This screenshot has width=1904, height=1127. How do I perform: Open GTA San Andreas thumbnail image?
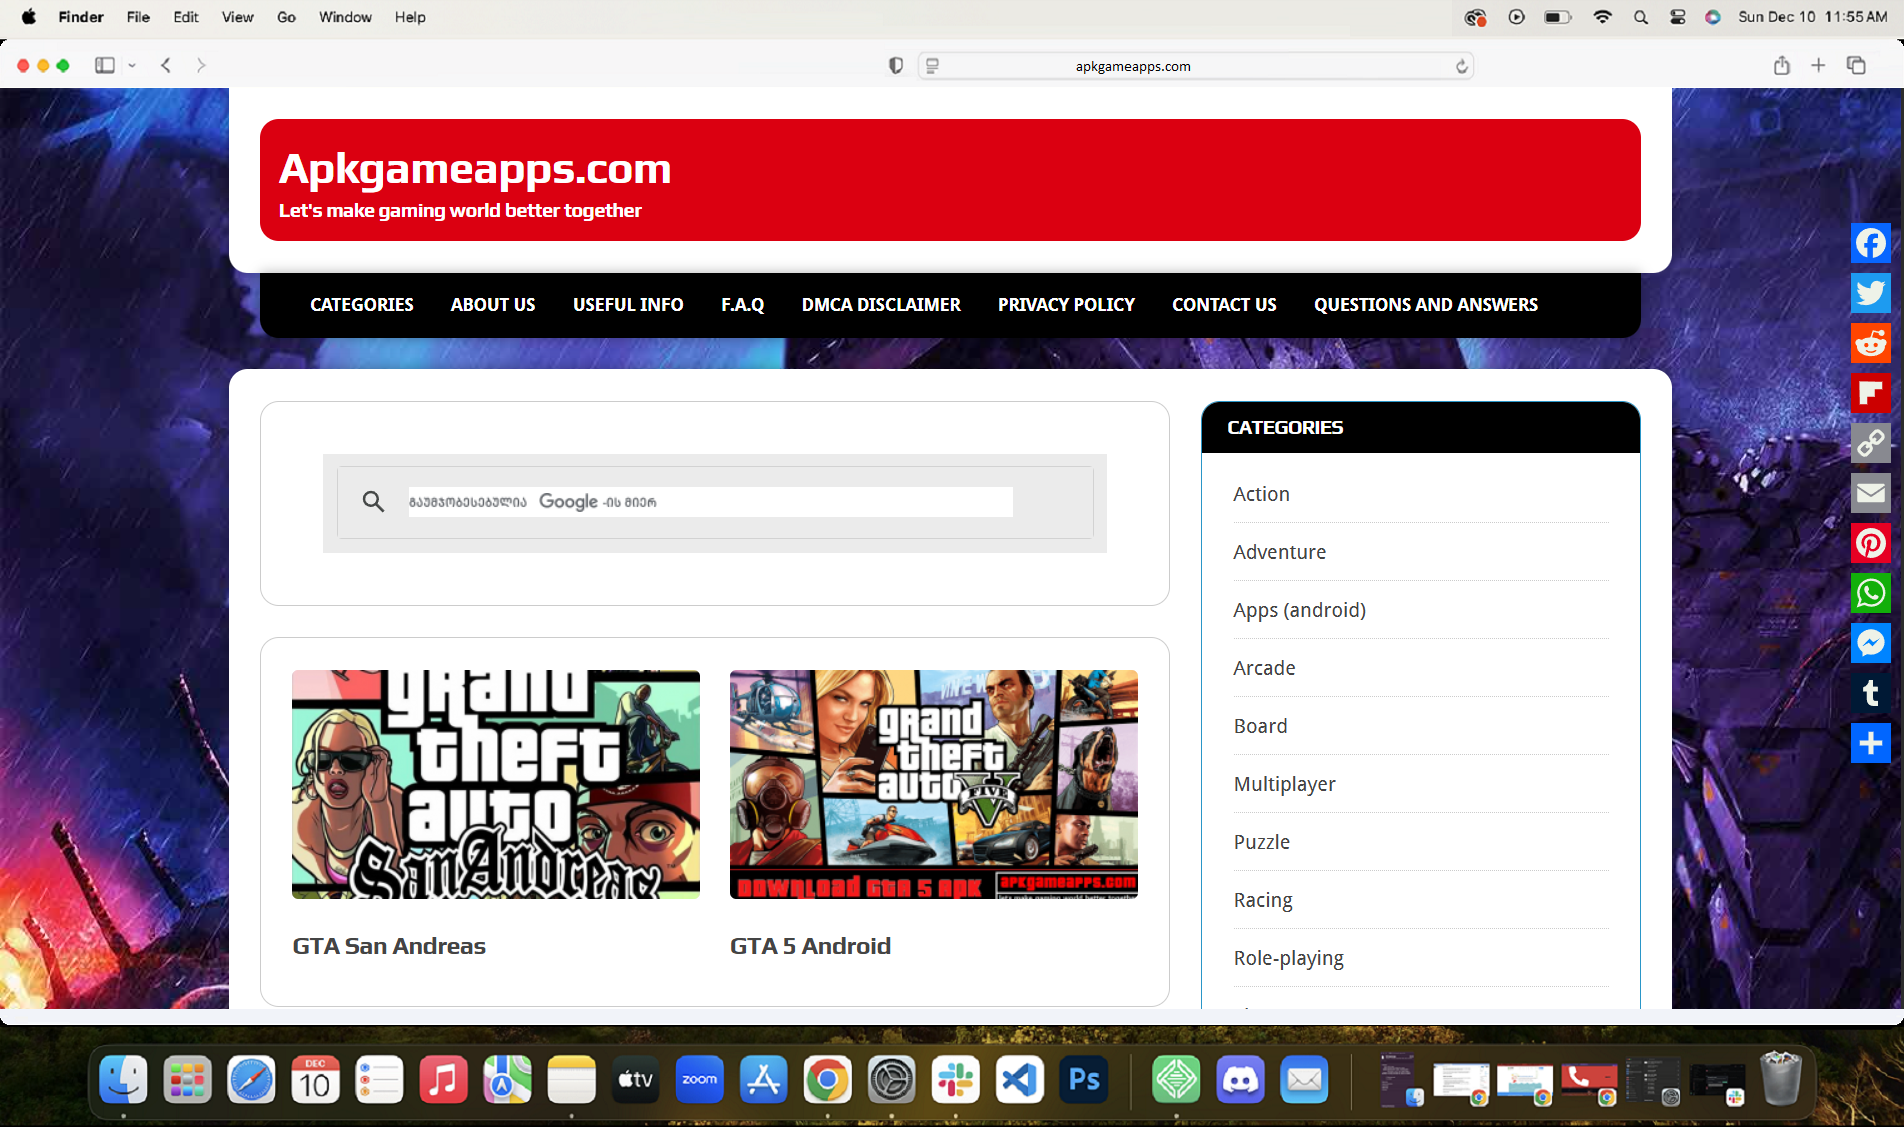(x=495, y=784)
